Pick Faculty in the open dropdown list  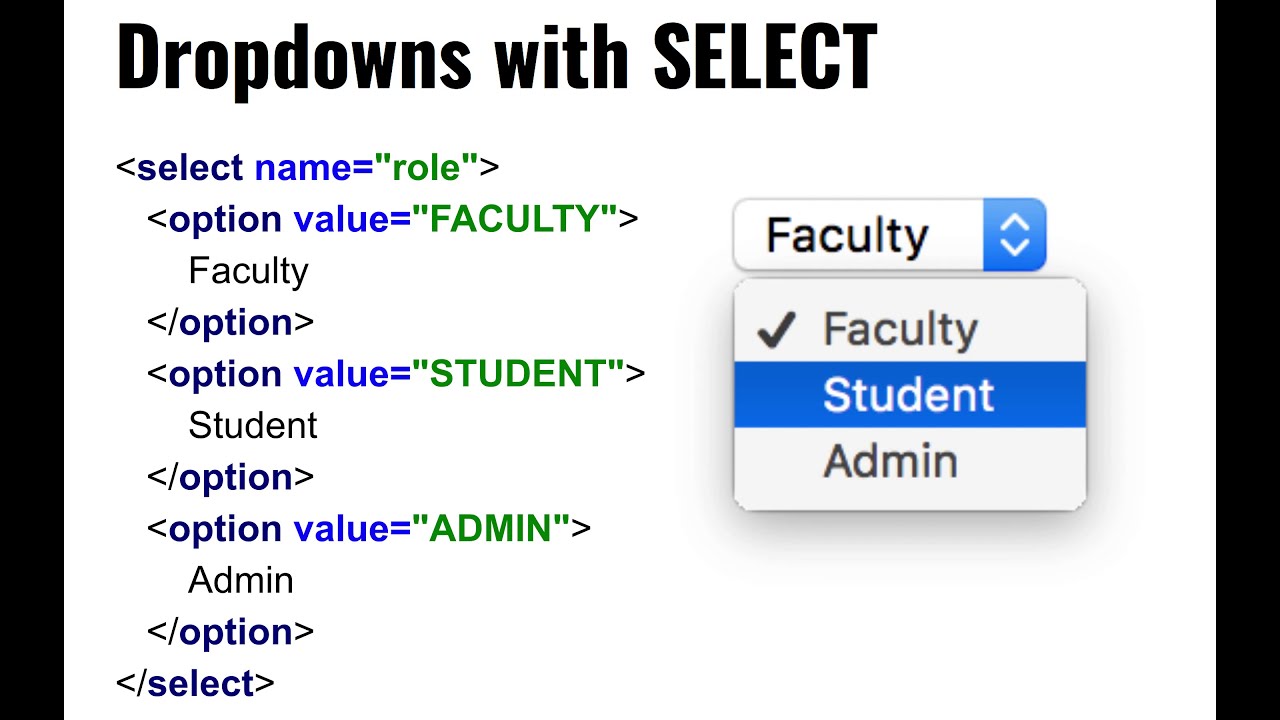point(900,330)
